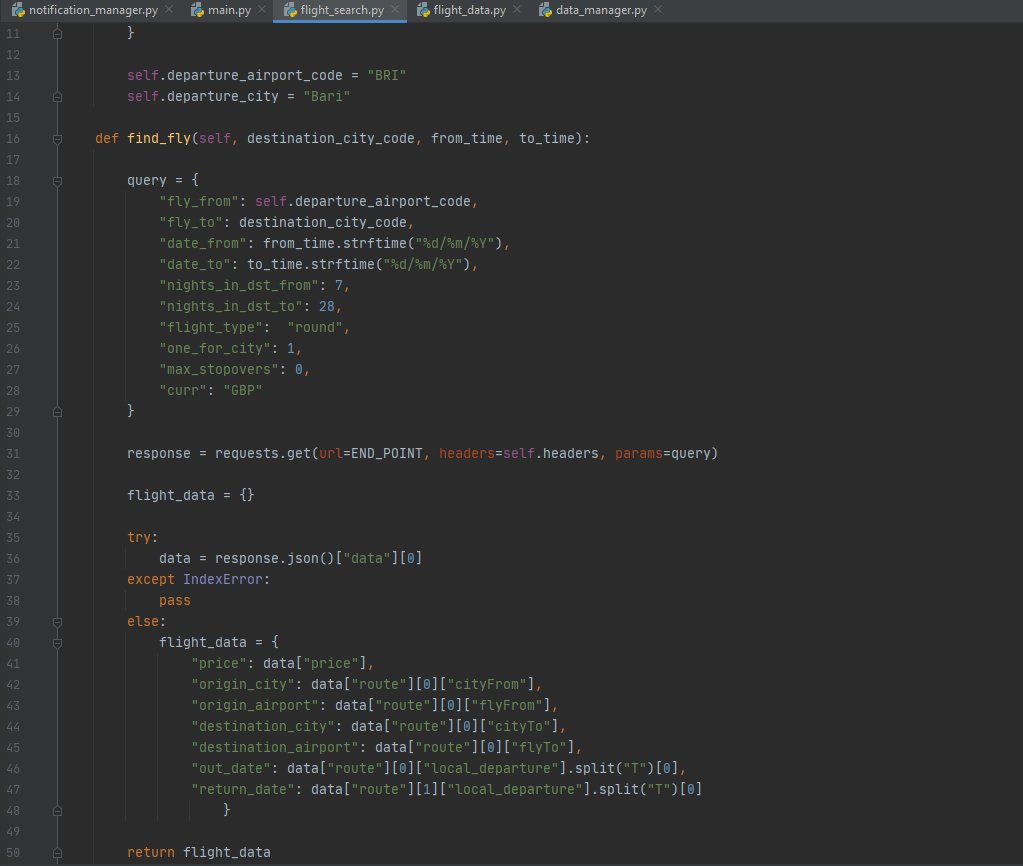Click the "destination_airport" key
The width and height of the screenshot is (1023, 866).
[x=275, y=747]
